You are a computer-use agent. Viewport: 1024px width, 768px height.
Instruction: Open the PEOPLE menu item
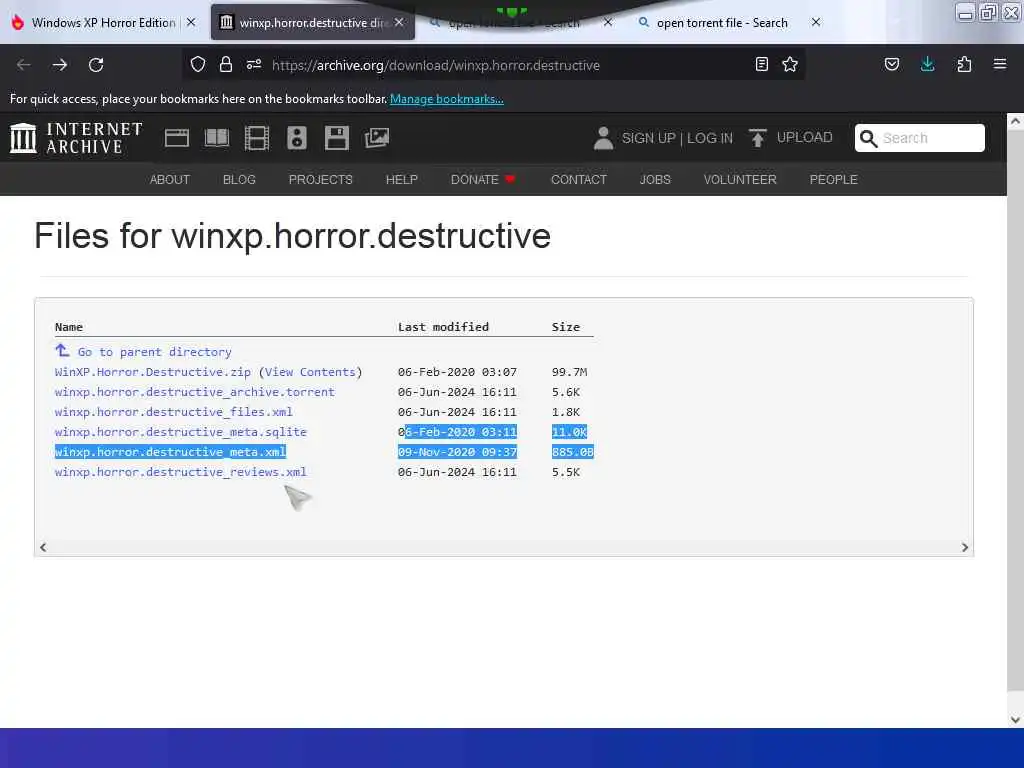click(833, 180)
